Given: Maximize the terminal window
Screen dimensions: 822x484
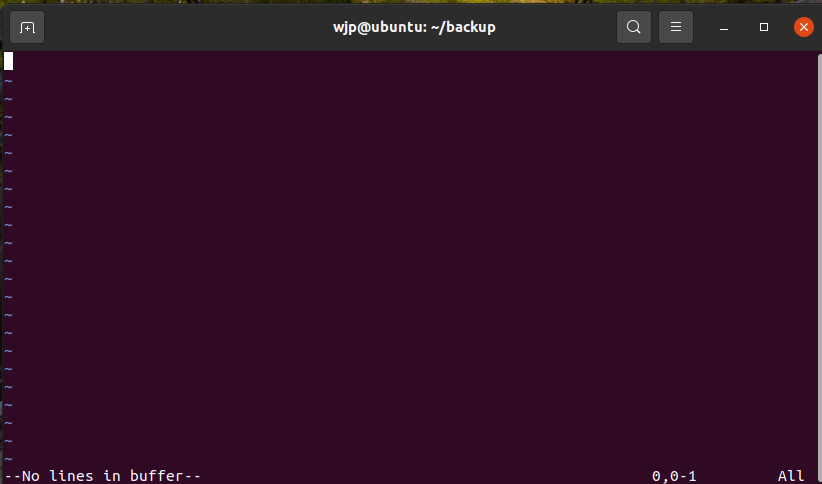Looking at the screenshot, I should pyautogui.click(x=764, y=27).
